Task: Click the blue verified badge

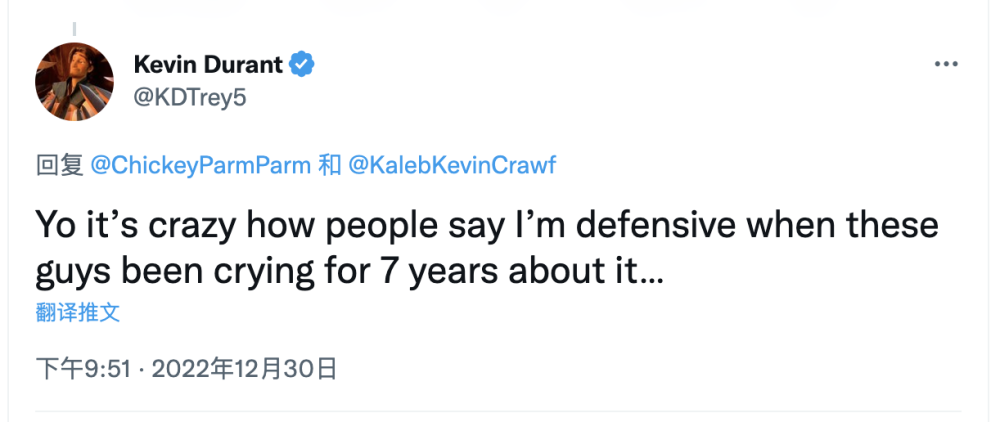Action: coord(303,65)
